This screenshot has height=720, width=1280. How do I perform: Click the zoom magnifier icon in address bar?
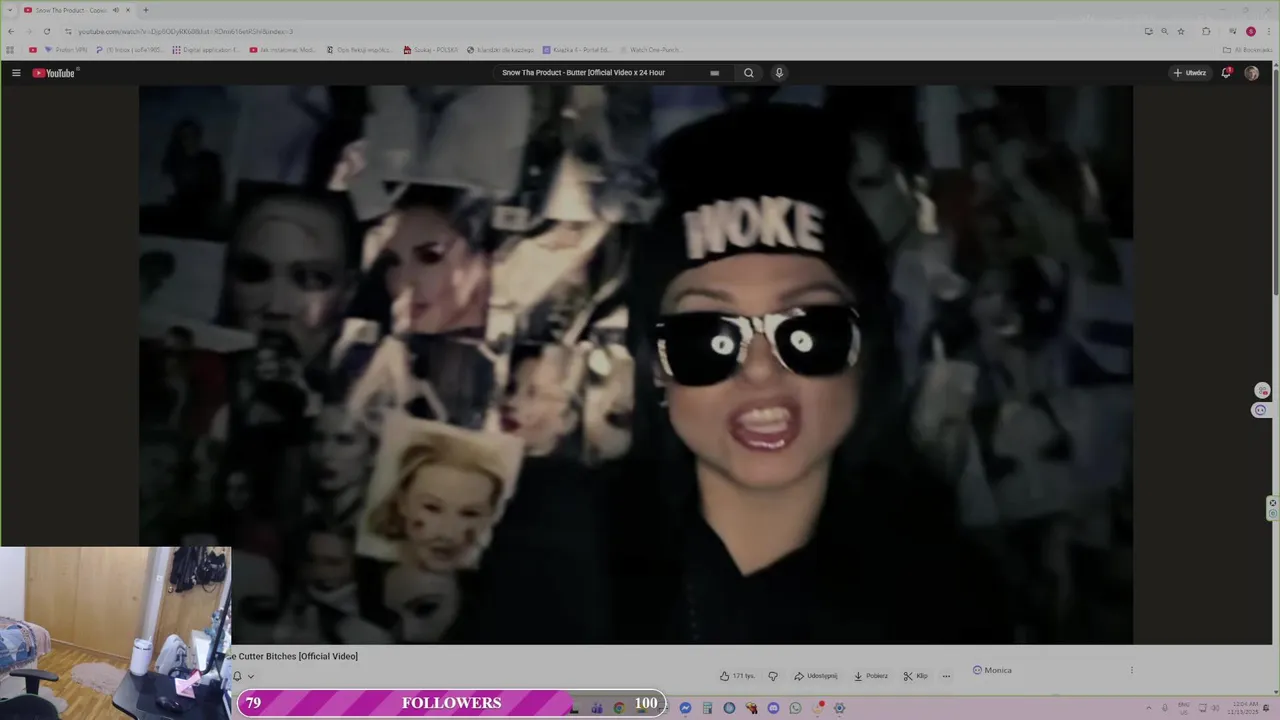1164,31
